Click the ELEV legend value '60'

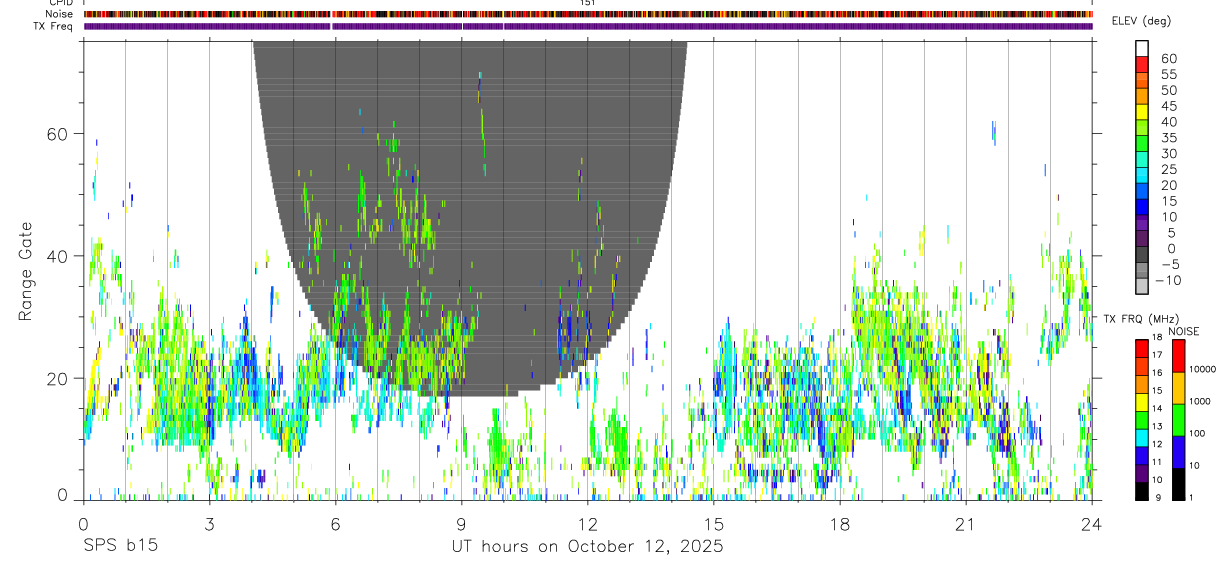point(1167,59)
